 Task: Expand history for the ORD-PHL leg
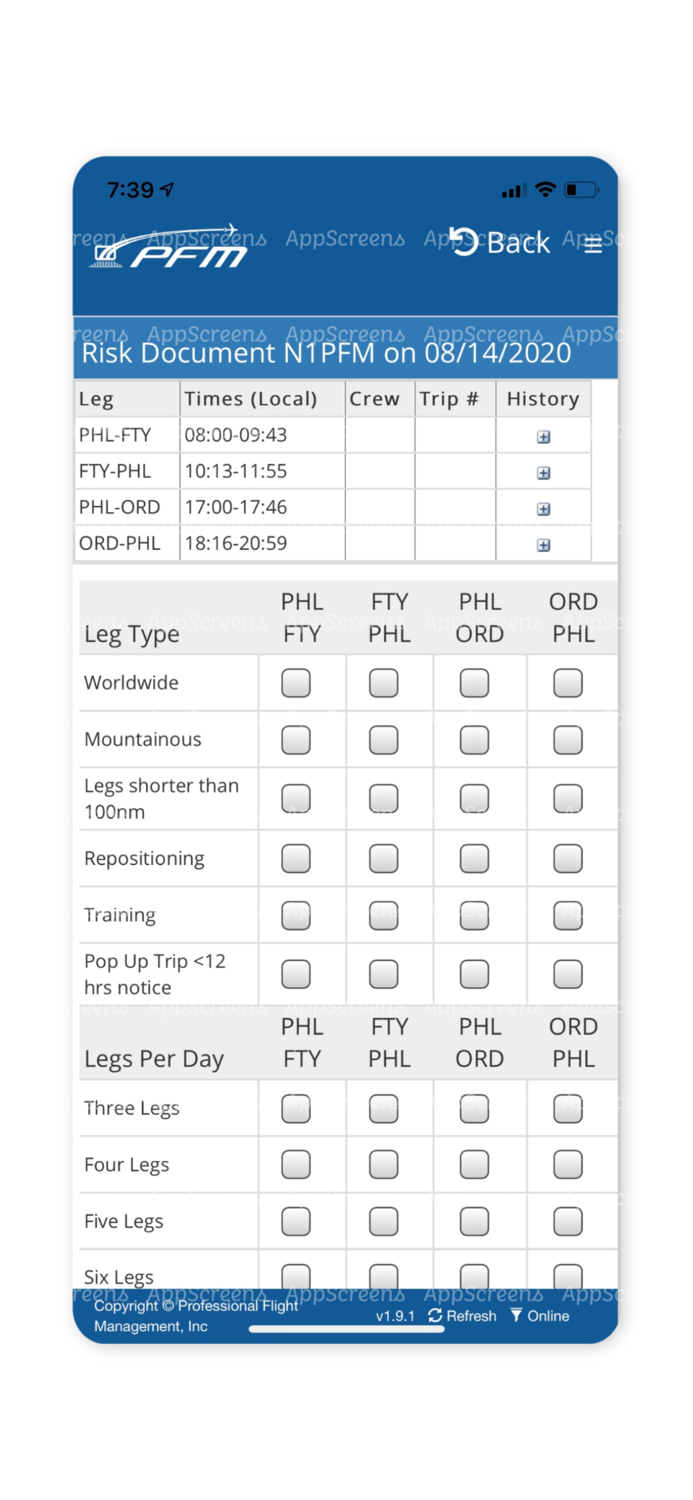tap(543, 544)
